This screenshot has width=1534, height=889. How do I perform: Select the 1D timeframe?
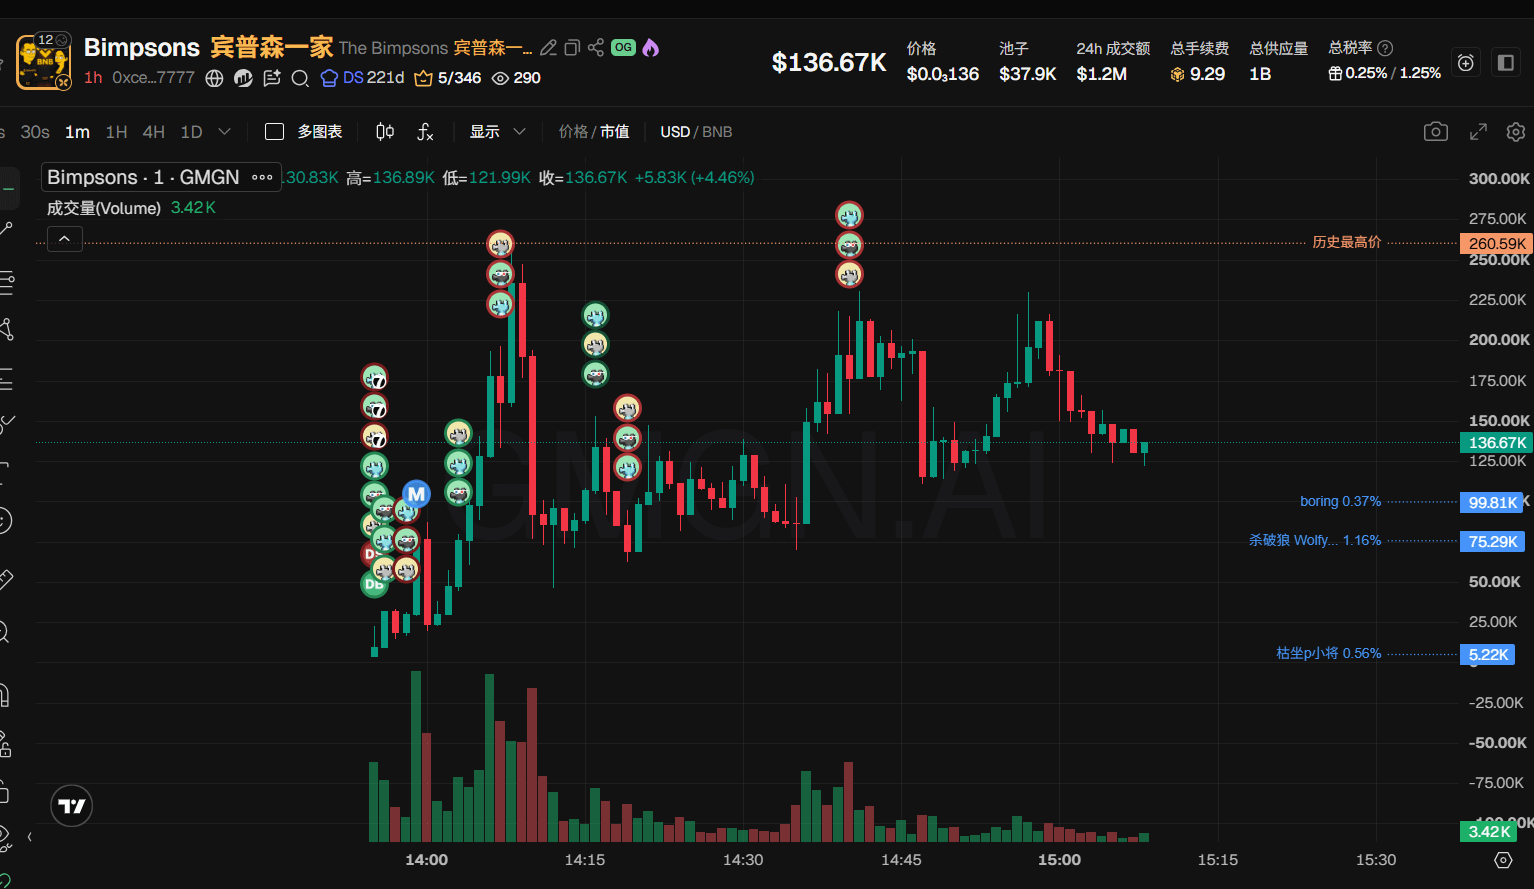tap(191, 132)
